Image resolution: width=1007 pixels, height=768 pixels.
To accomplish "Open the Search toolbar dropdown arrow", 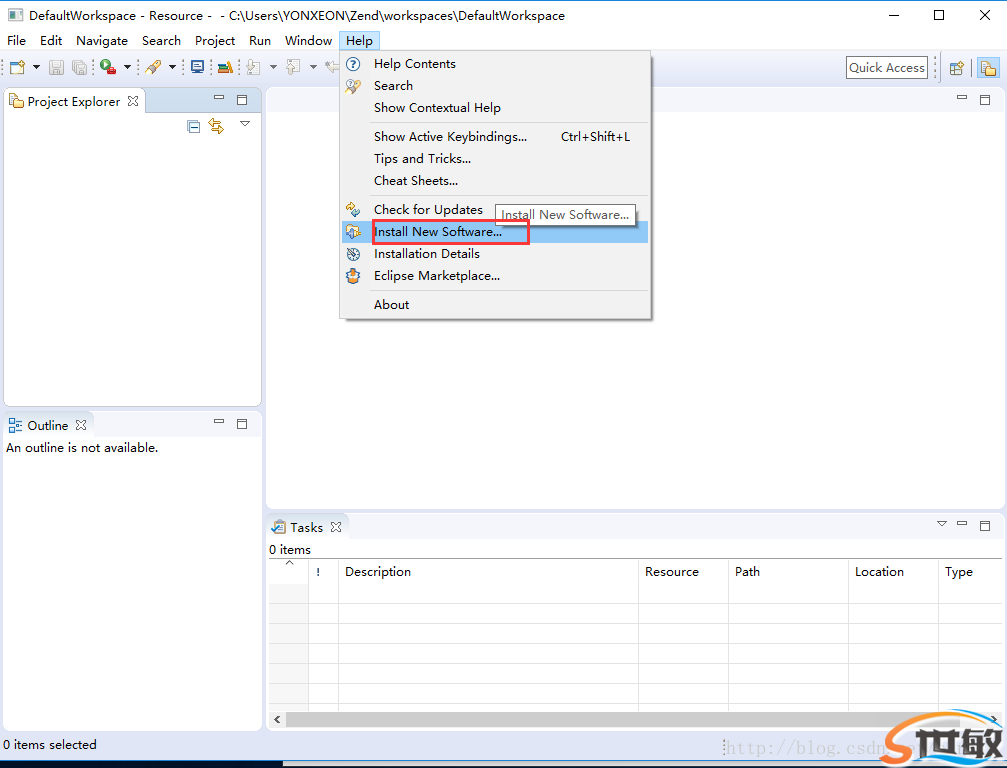I will click(x=172, y=67).
